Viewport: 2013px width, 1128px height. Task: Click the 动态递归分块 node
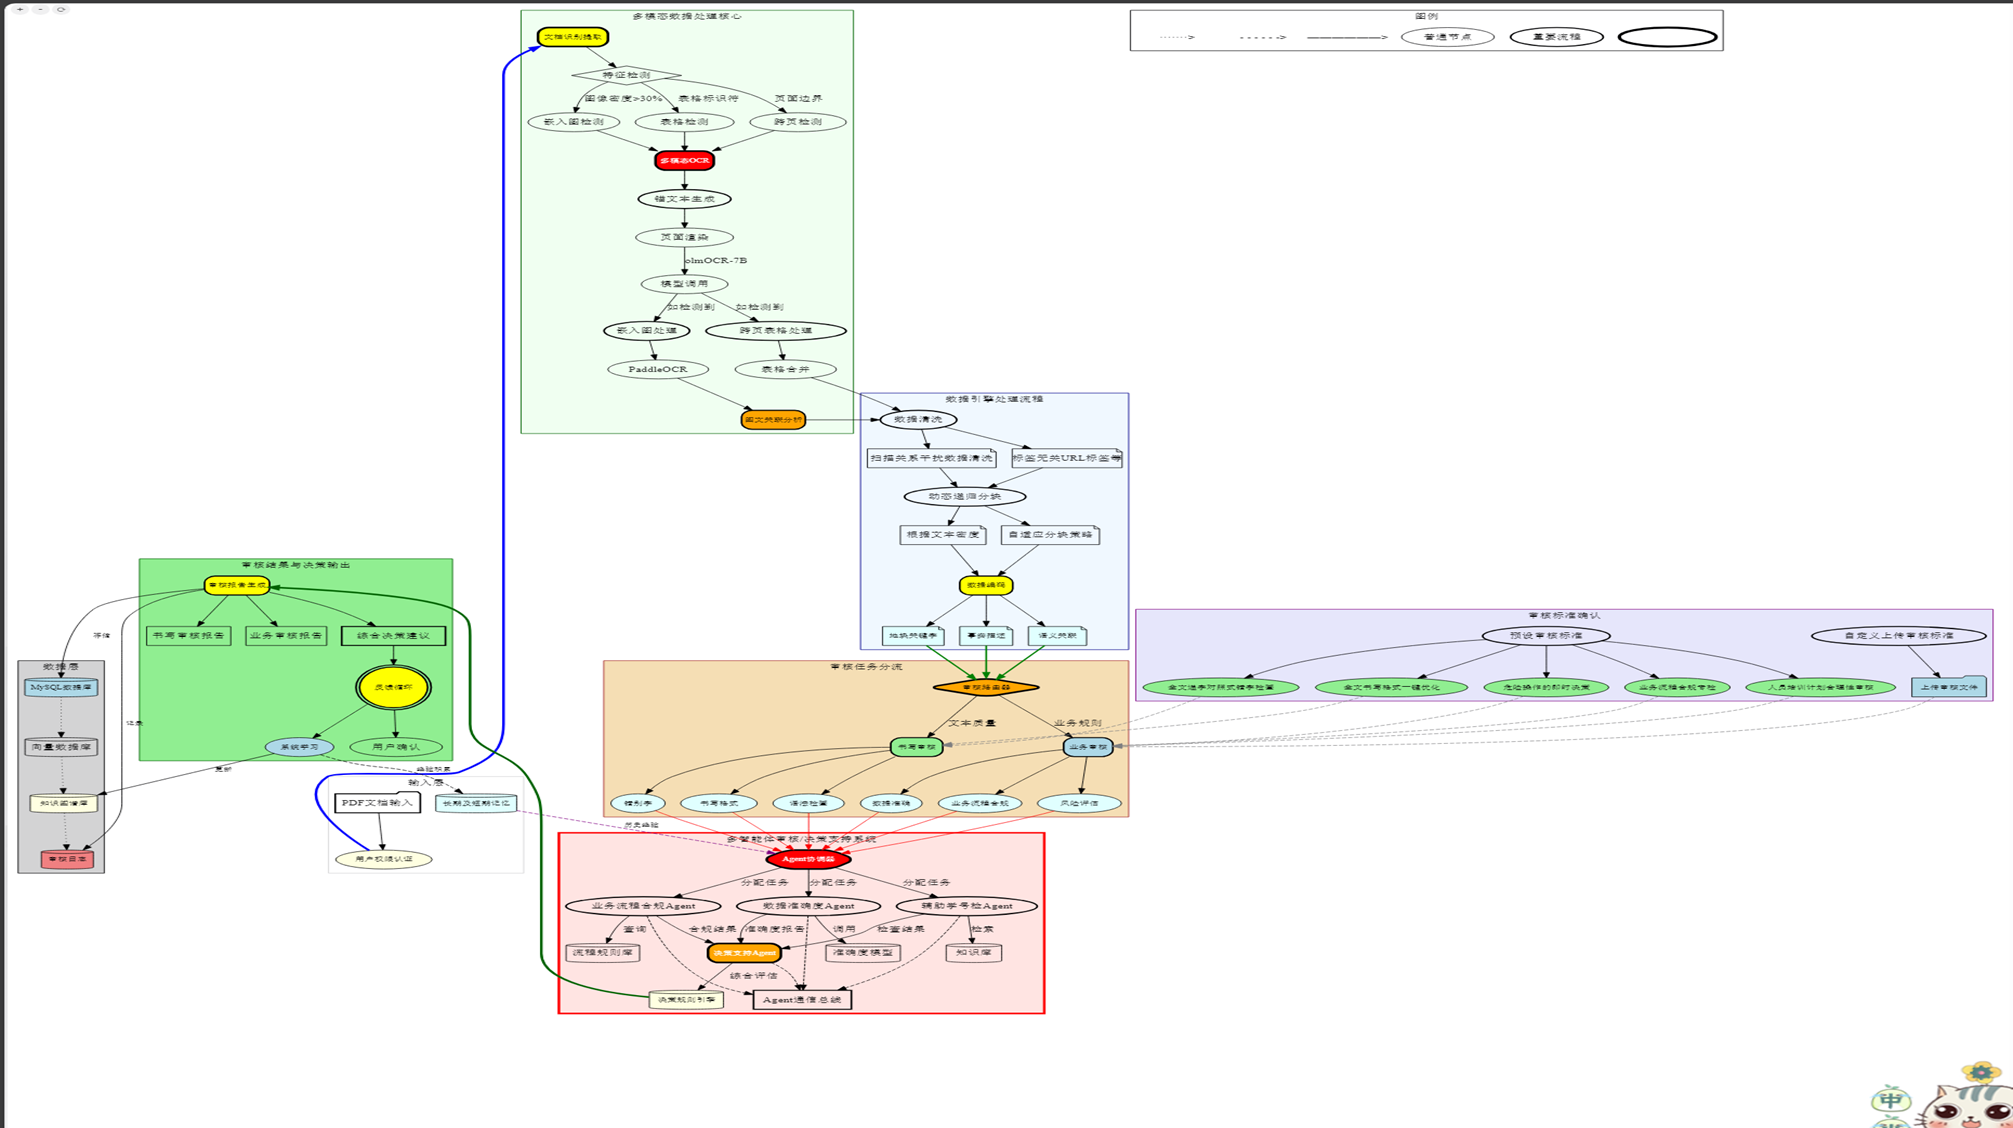[965, 497]
